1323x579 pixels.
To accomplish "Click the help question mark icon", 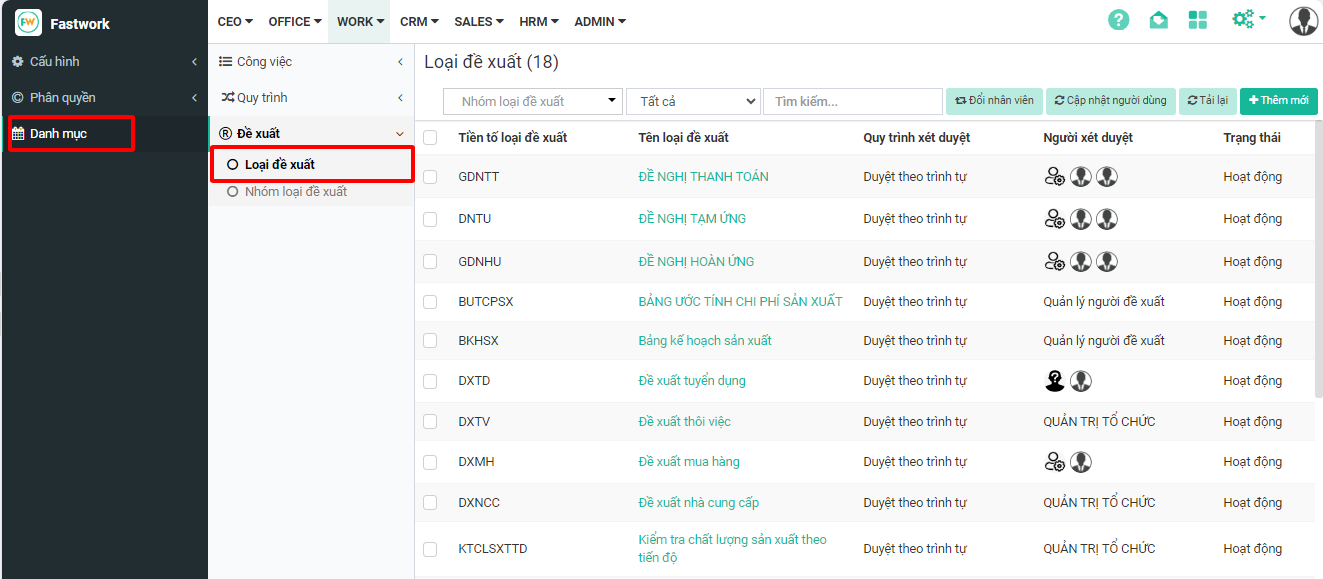I will click(x=1119, y=21).
